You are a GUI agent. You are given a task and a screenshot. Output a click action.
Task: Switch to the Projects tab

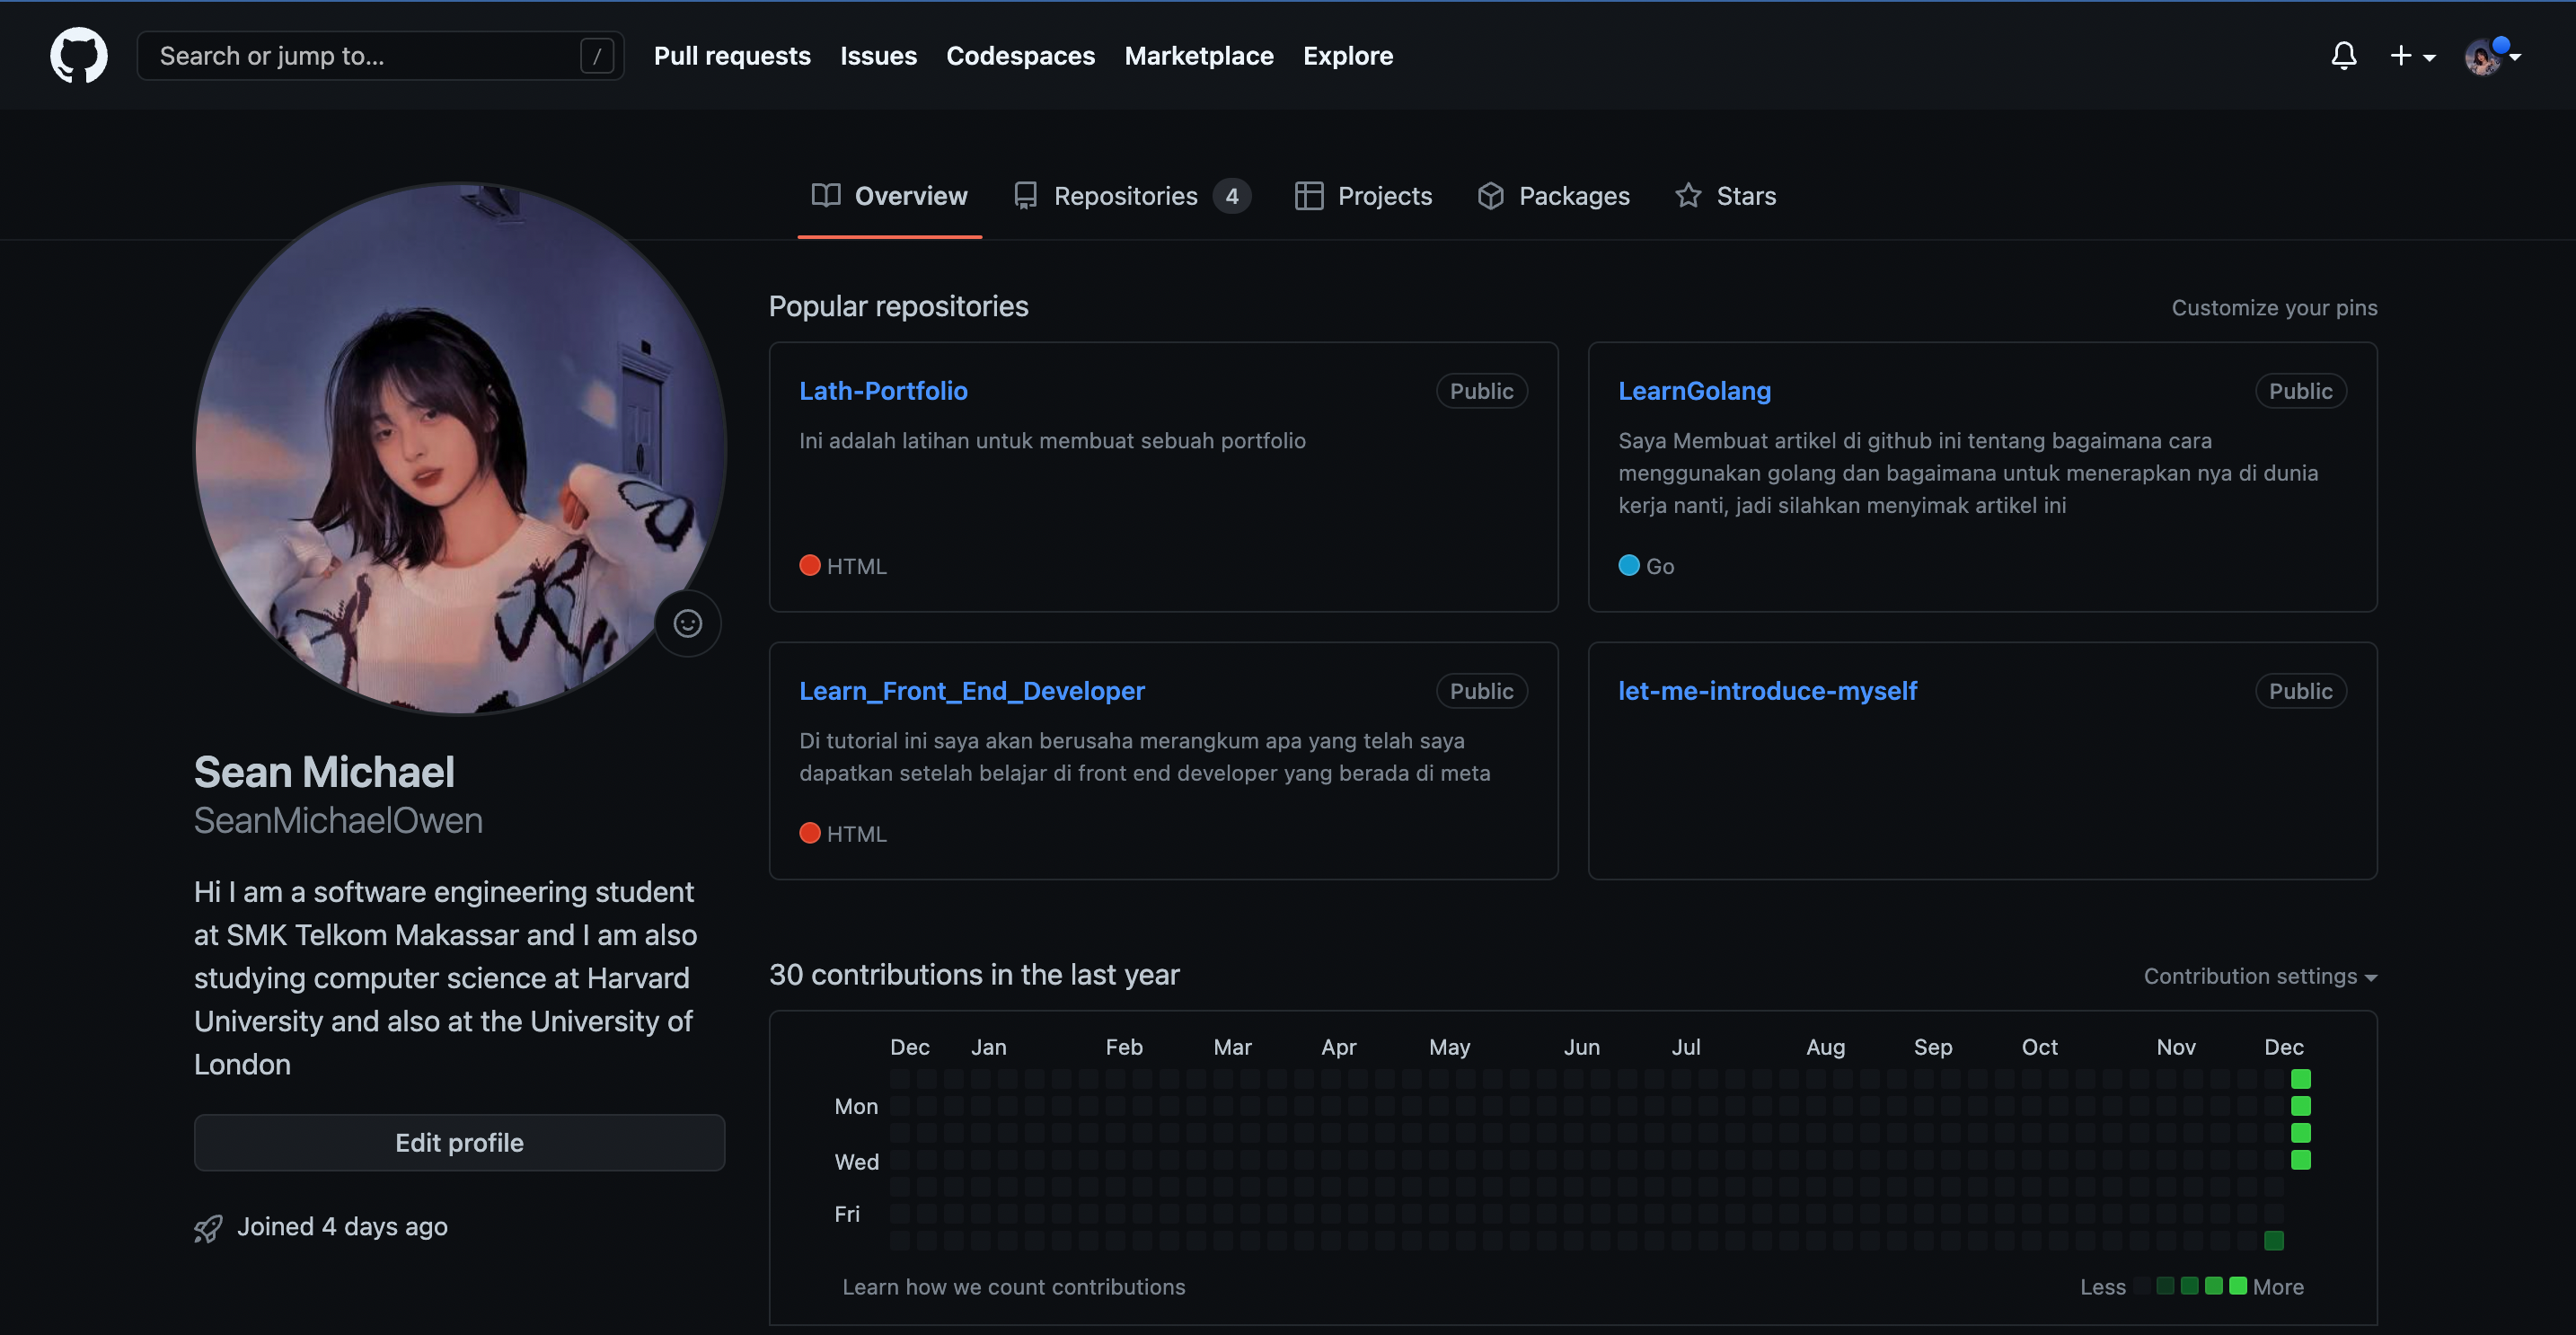pos(1363,196)
